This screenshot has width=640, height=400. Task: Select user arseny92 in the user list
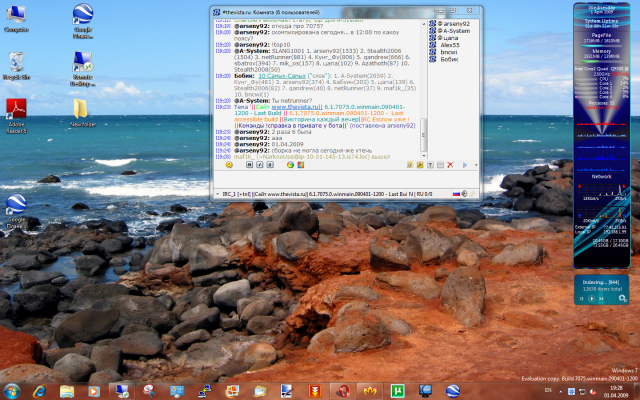450,24
